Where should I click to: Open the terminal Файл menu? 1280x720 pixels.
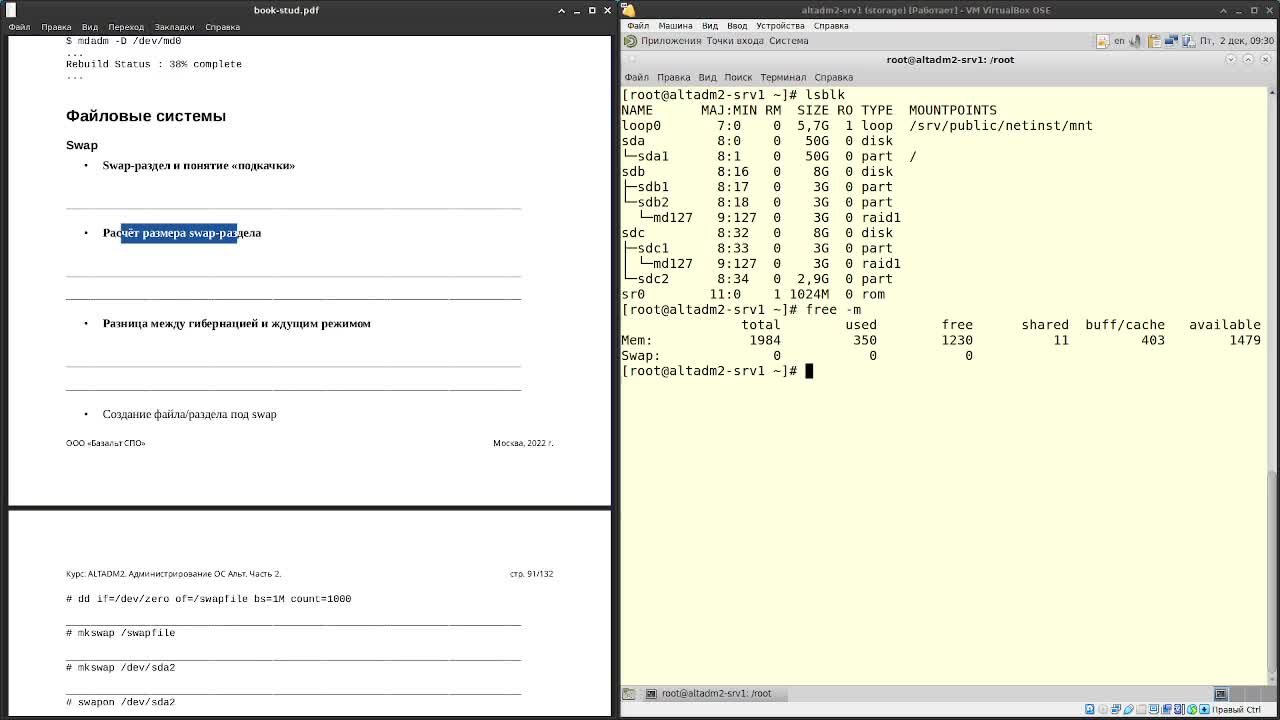(x=637, y=77)
